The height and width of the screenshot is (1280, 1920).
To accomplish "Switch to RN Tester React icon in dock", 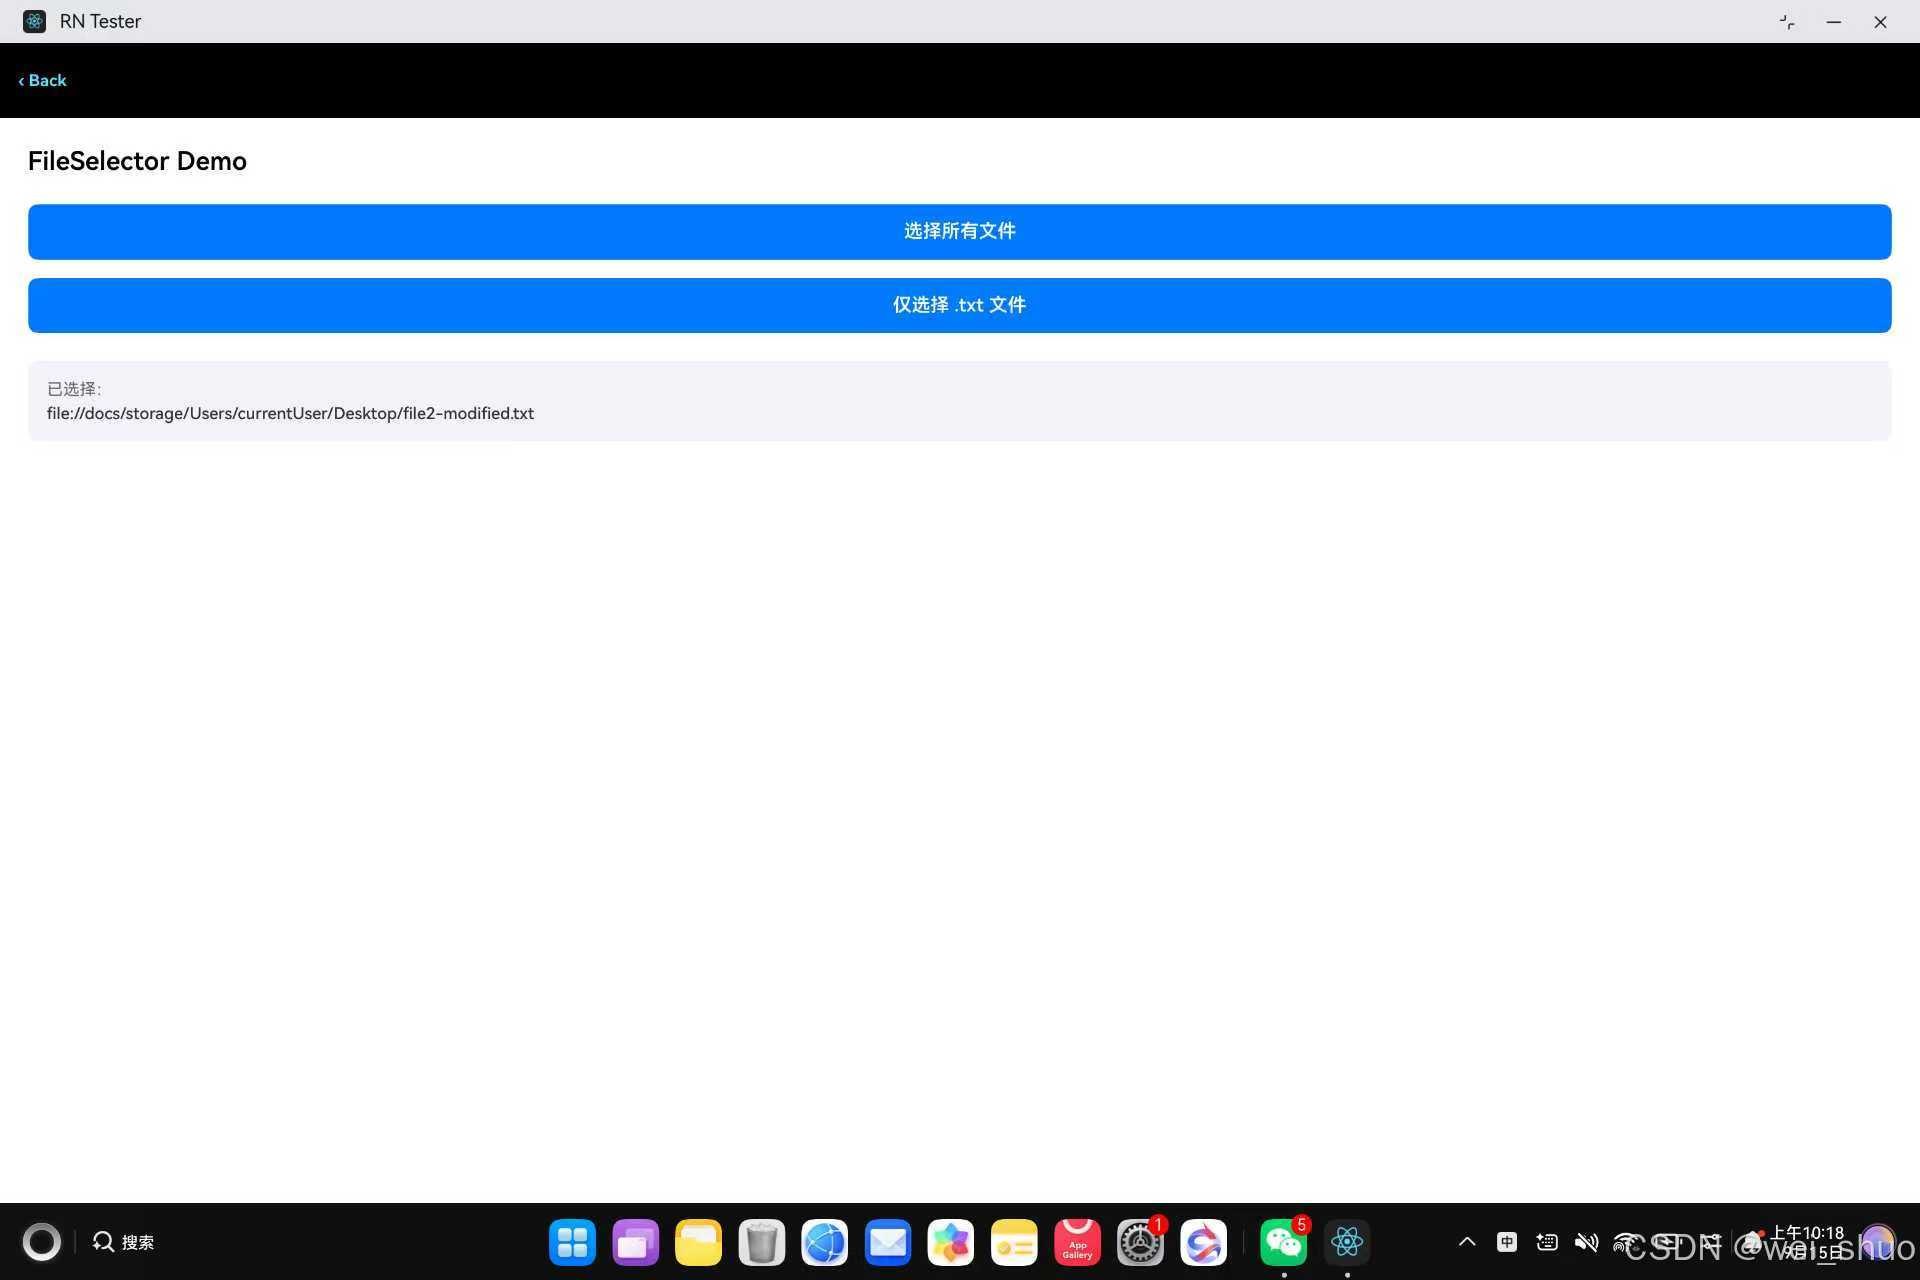I will (1347, 1243).
